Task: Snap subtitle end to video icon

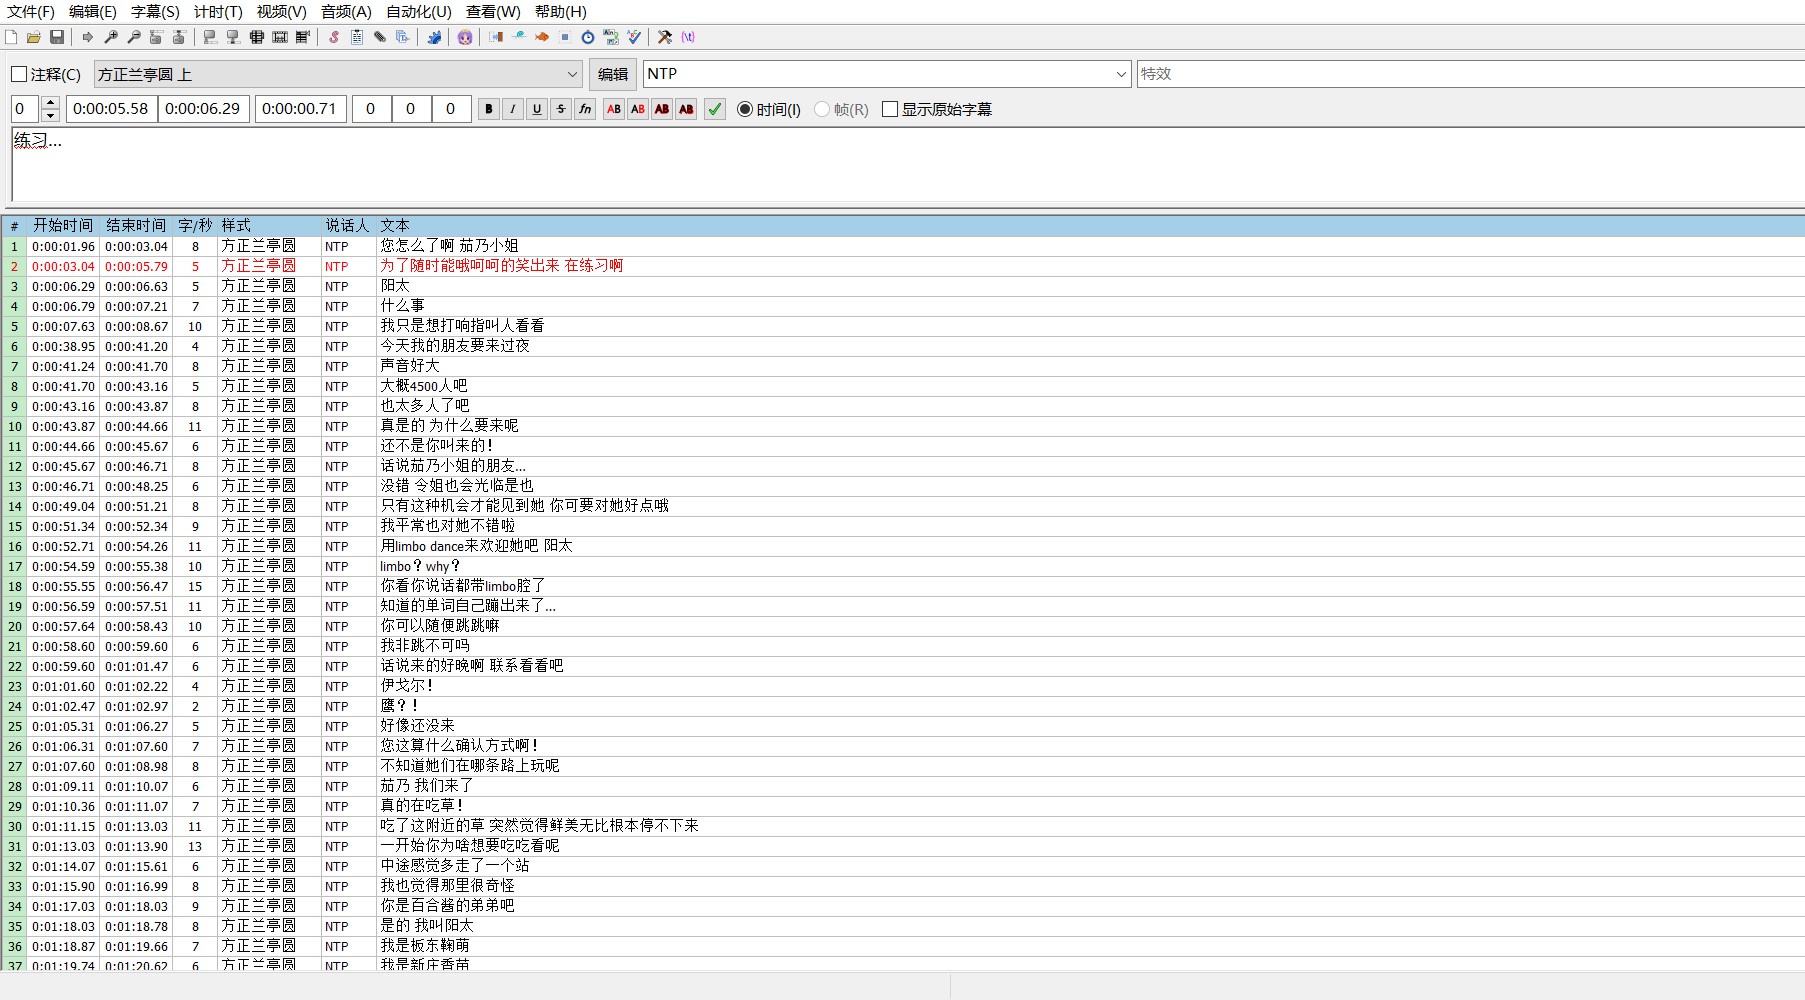Action: point(233,37)
